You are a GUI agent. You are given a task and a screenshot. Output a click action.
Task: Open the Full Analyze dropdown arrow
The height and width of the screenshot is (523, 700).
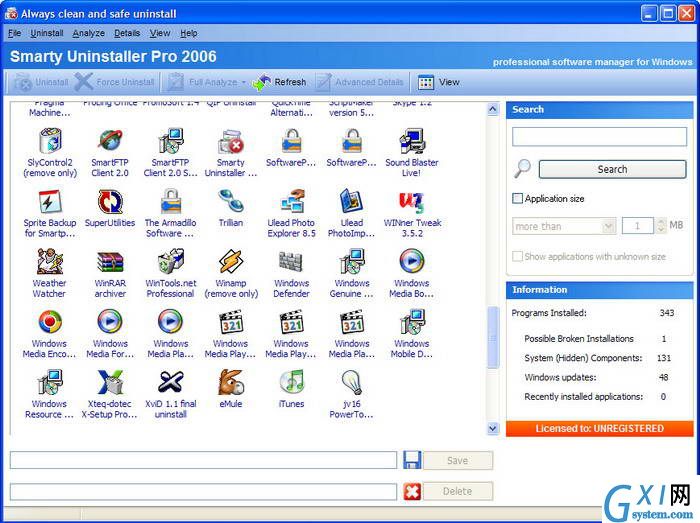244,83
